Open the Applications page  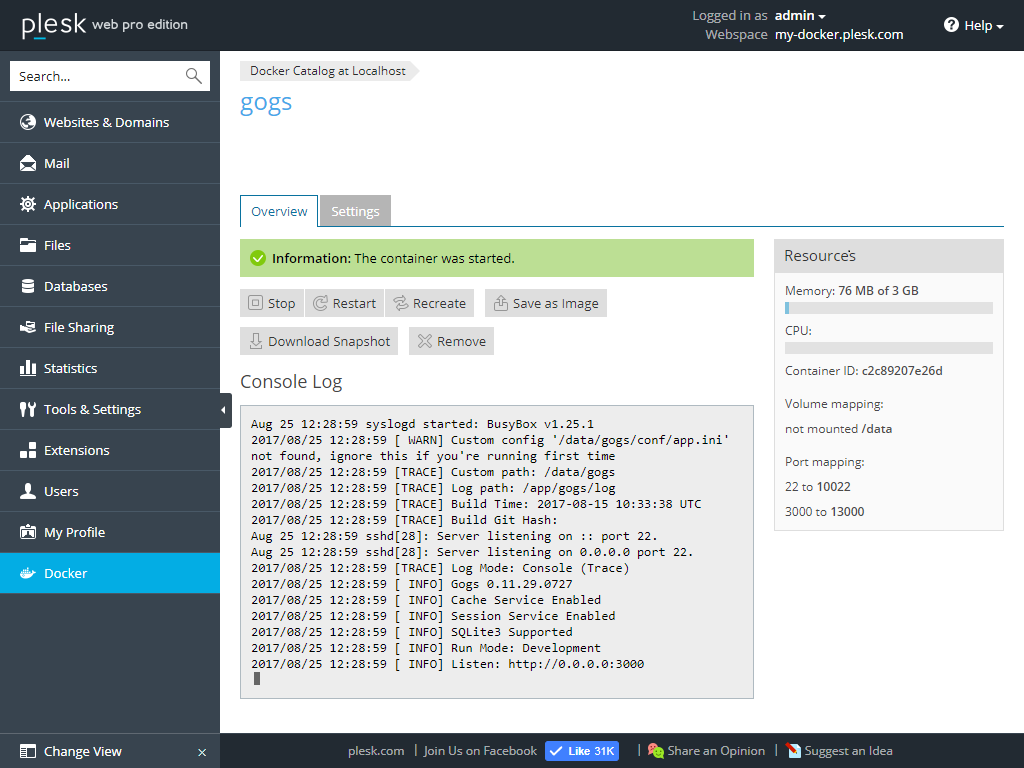click(110, 204)
